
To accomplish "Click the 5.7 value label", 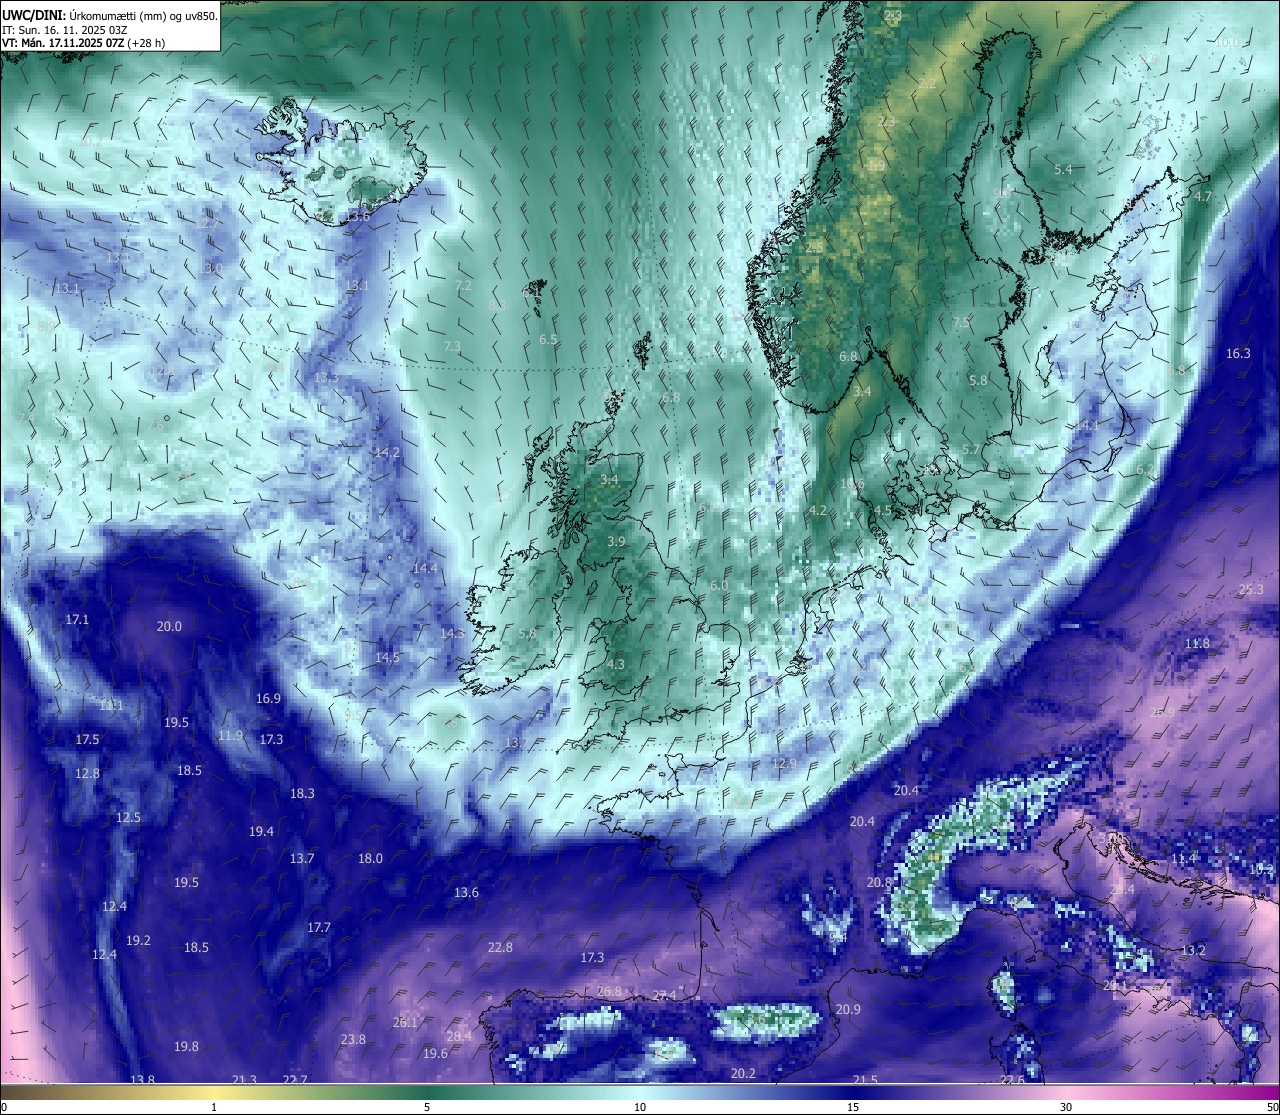I will pos(971,450).
